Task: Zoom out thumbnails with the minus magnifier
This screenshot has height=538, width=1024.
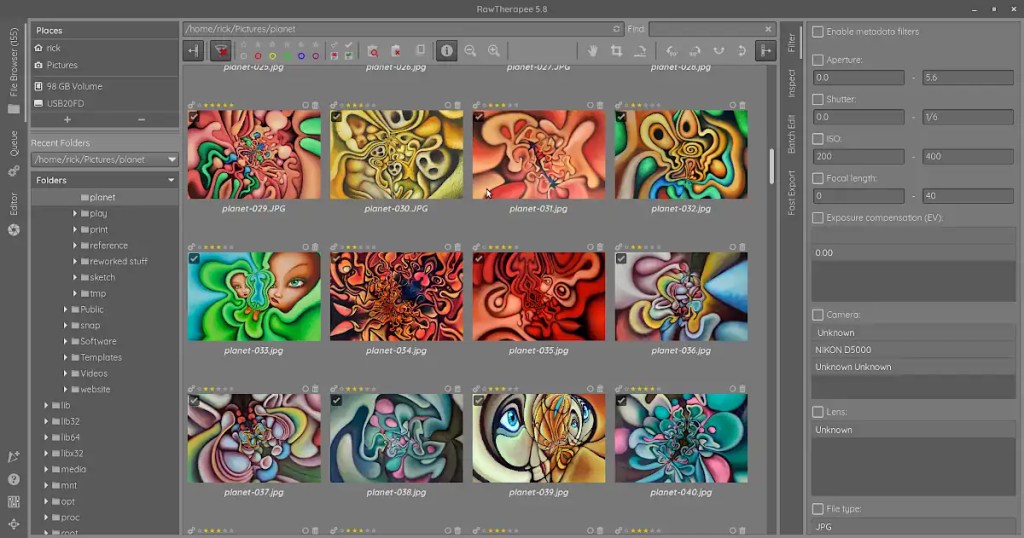Action: coord(470,51)
